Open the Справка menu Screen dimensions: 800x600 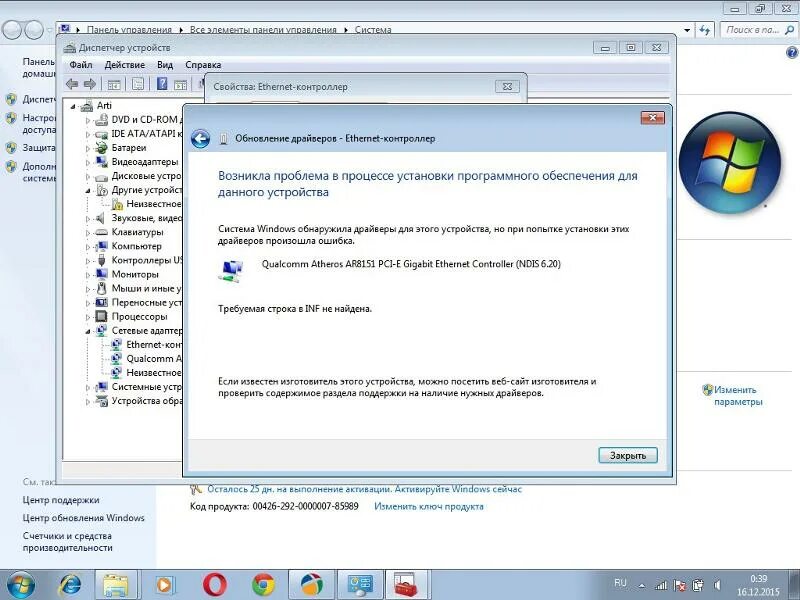click(x=203, y=65)
